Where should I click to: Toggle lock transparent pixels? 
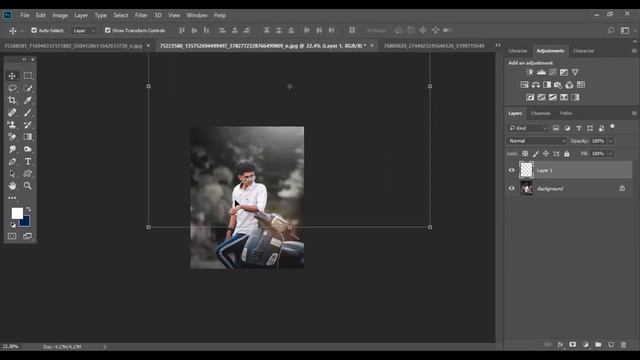[525, 154]
